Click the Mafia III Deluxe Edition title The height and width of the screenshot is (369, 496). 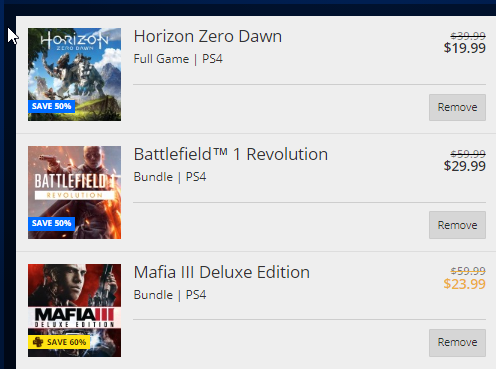click(x=222, y=272)
